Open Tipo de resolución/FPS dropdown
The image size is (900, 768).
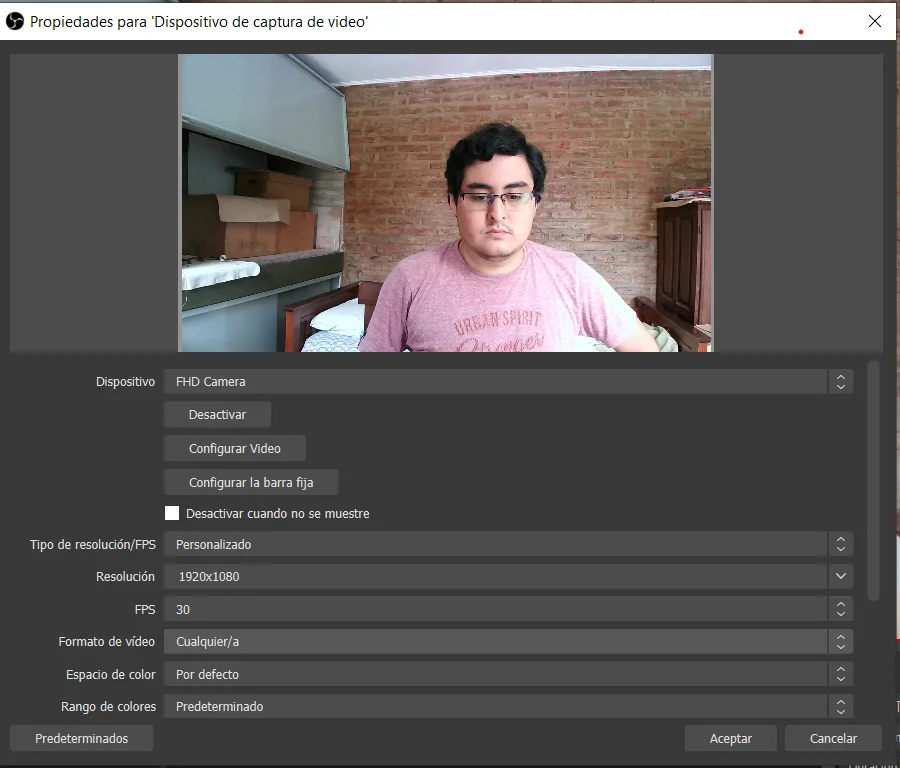496,544
